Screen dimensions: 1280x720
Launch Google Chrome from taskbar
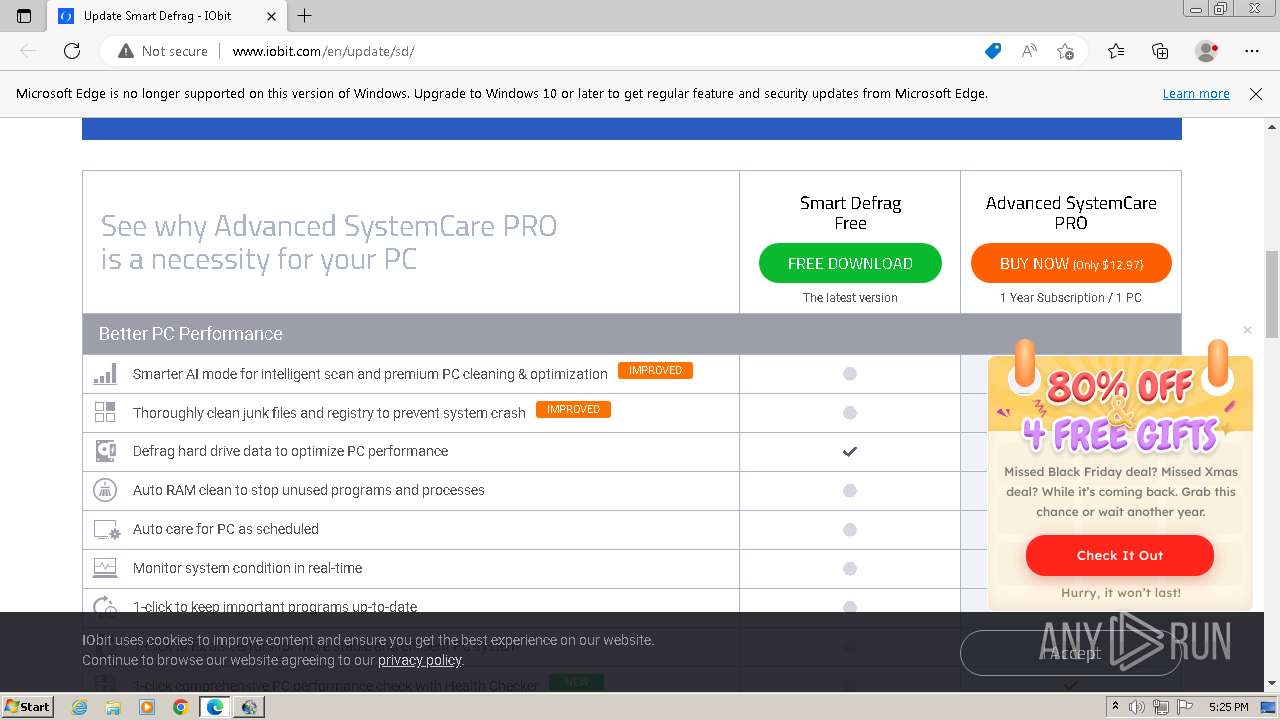pos(180,707)
